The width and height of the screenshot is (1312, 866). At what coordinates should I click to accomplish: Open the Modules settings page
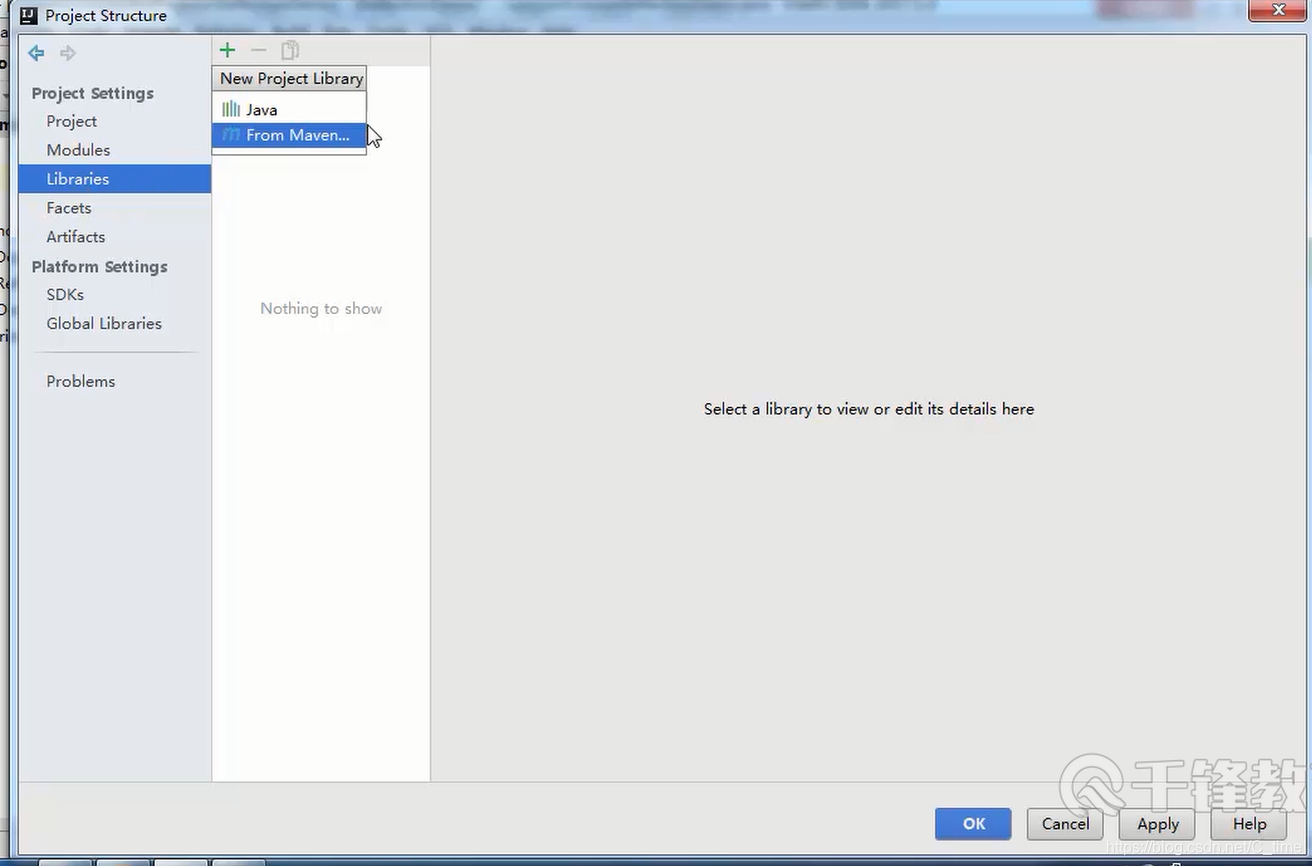pos(78,150)
